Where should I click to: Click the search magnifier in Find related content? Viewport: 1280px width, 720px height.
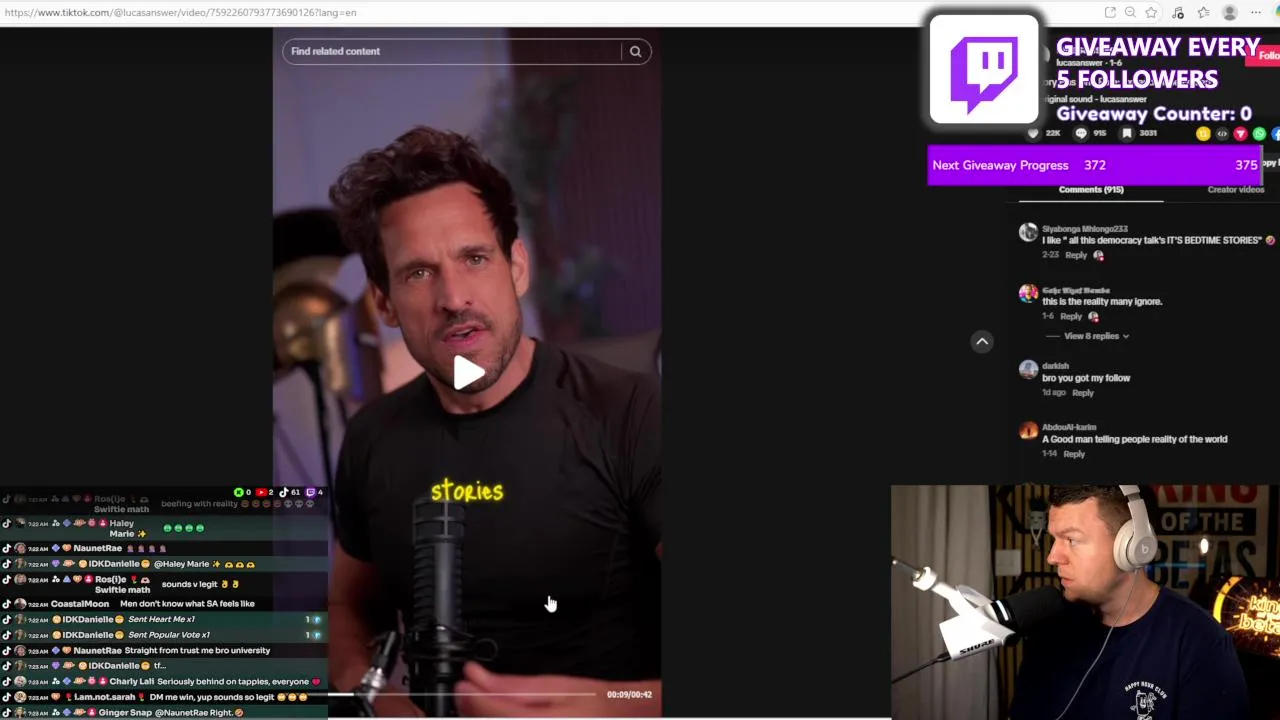tap(635, 51)
